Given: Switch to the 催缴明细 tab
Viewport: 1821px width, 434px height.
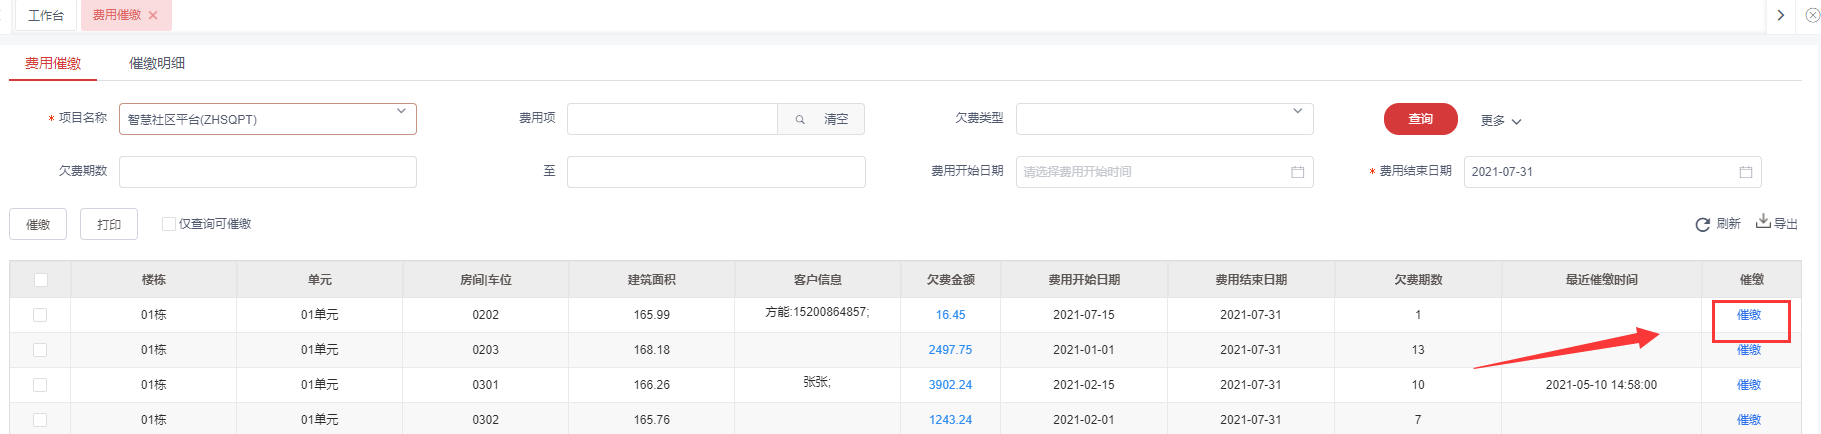Looking at the screenshot, I should (157, 63).
